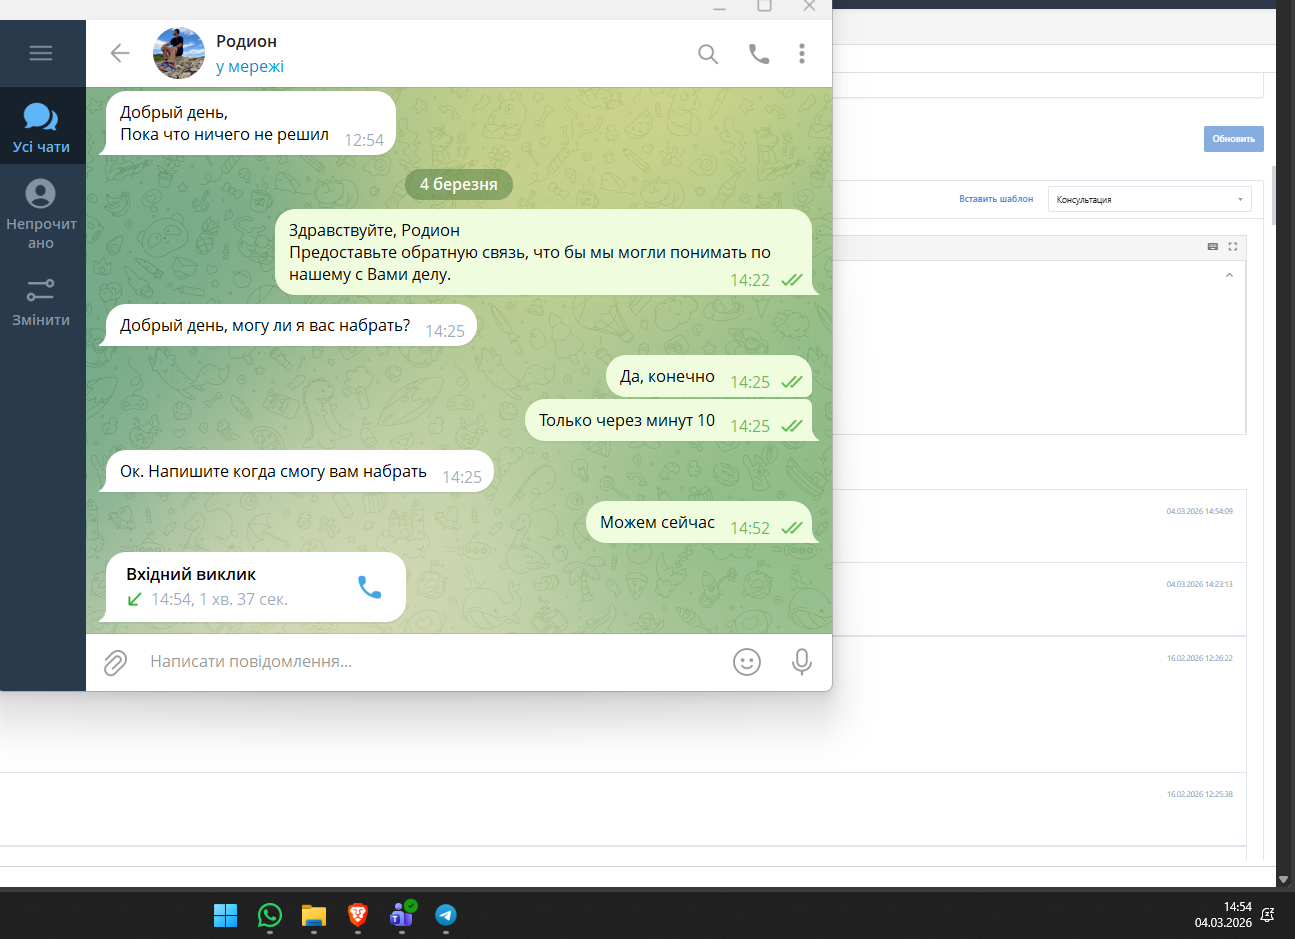Click Обновить button in background window
The height and width of the screenshot is (939, 1295).
click(x=1233, y=139)
